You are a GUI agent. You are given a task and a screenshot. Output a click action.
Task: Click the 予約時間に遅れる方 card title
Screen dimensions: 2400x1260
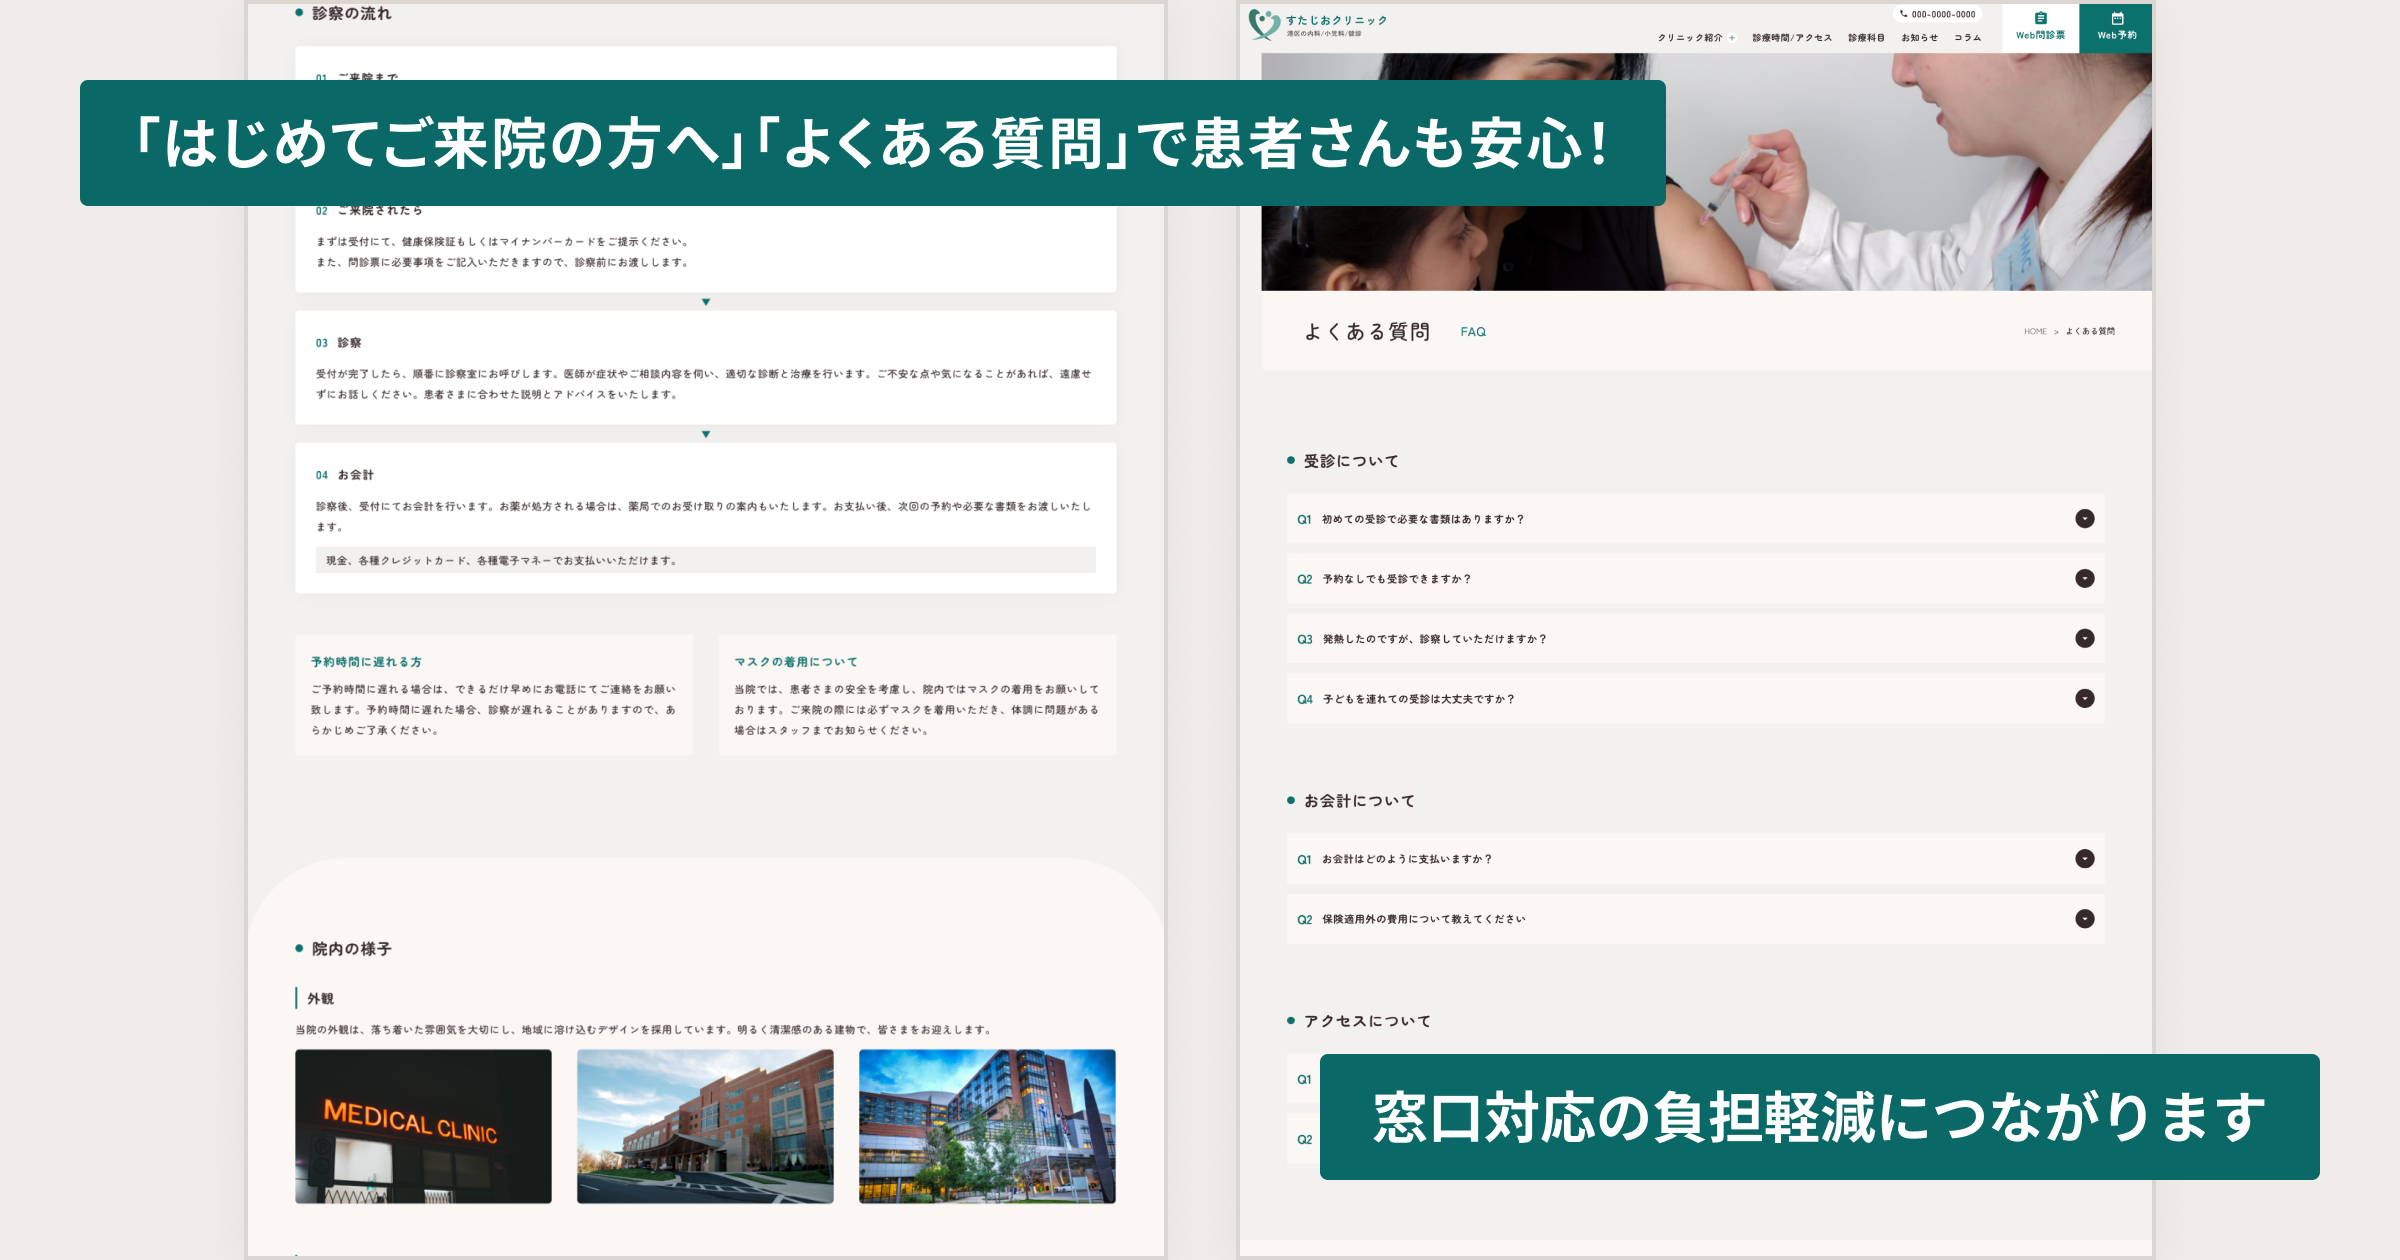coord(366,662)
